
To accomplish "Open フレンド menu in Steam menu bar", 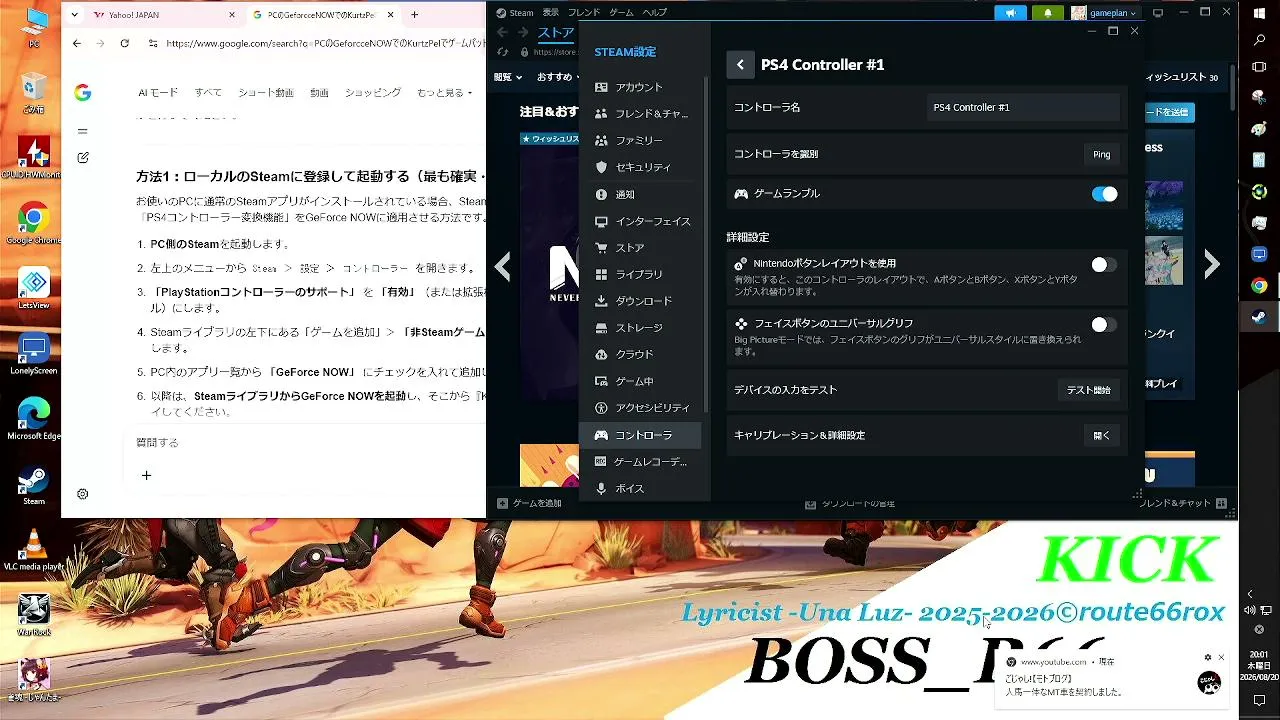I will [584, 13].
